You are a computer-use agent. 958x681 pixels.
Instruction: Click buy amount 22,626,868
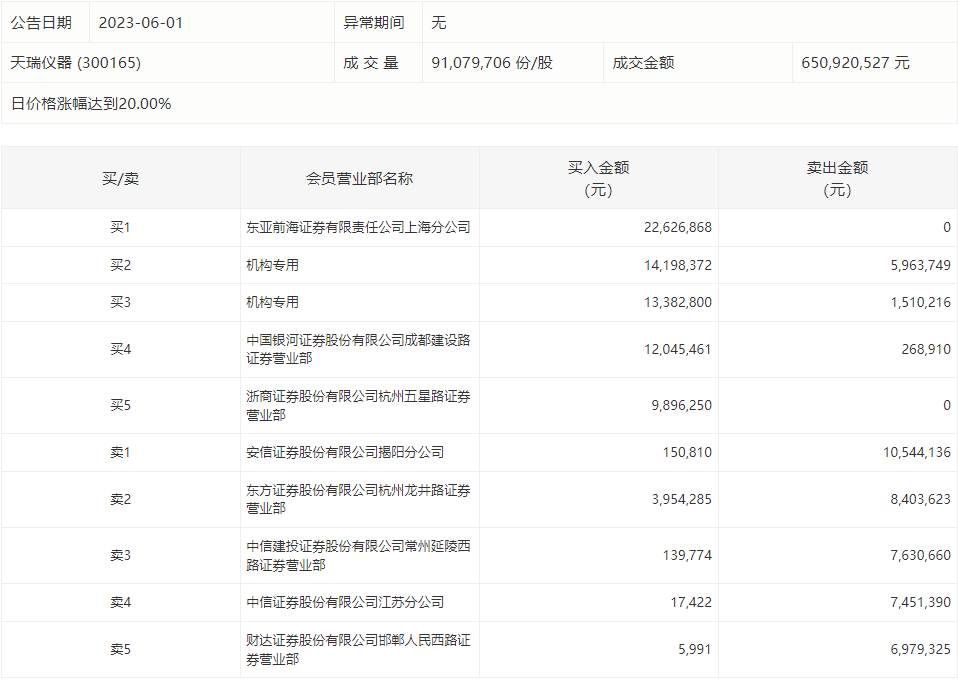tap(678, 227)
